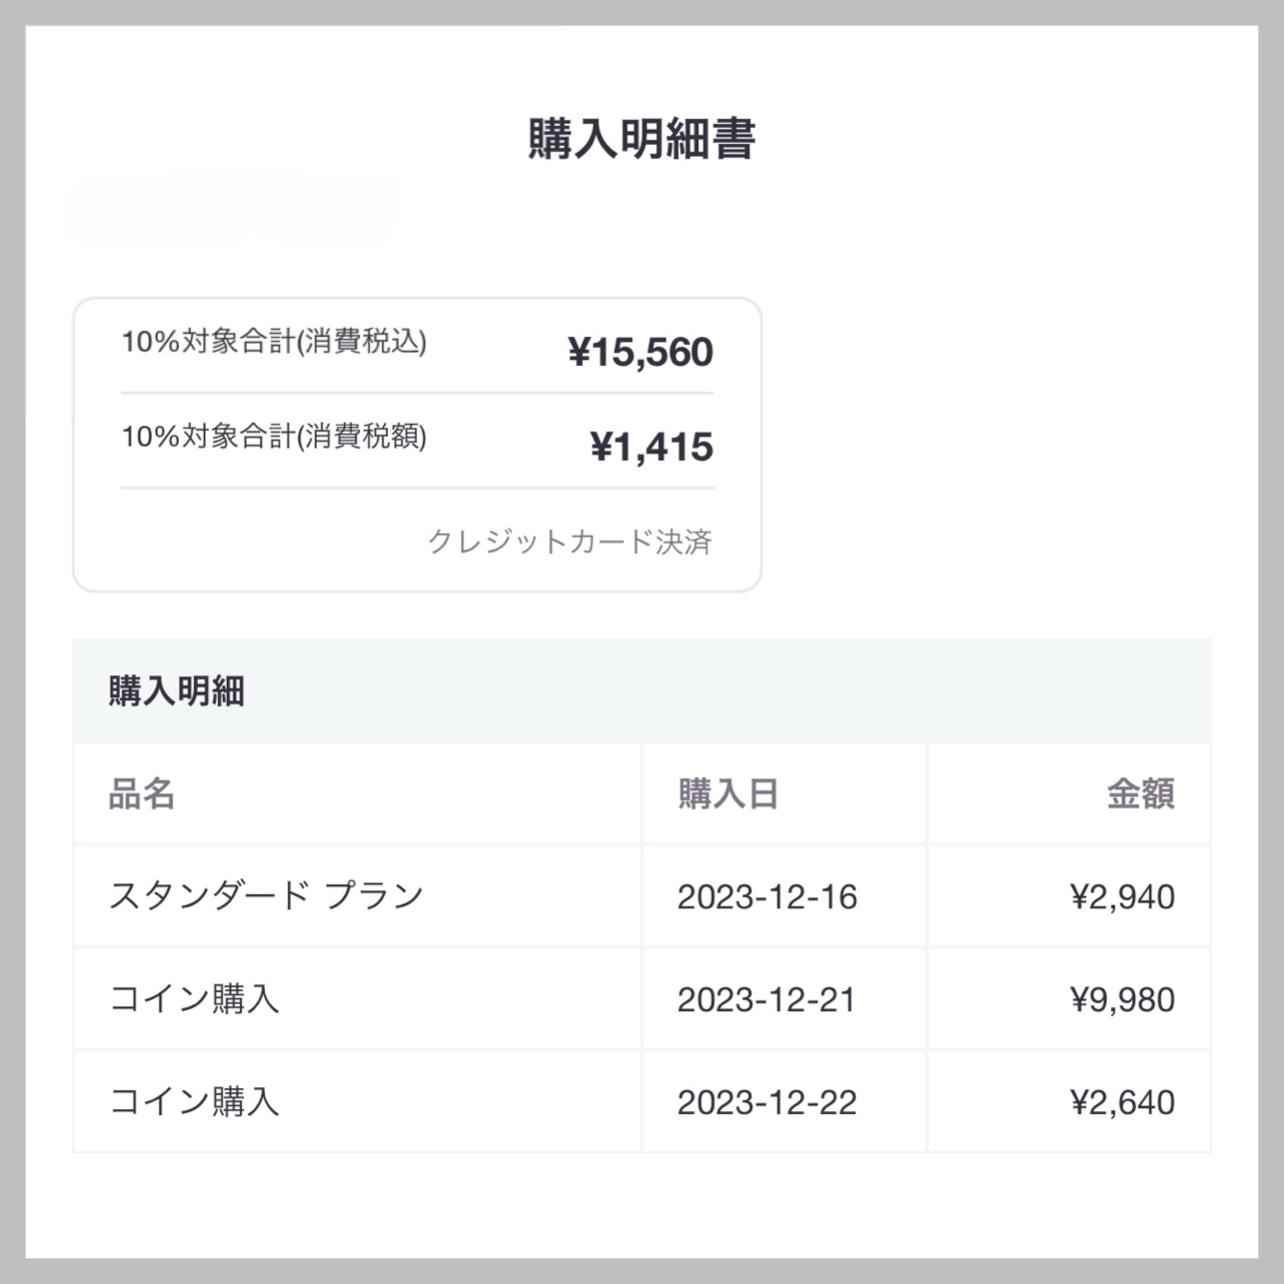1284x1284 pixels.
Task: Click the blurred box below the title
Action: pos(232,208)
